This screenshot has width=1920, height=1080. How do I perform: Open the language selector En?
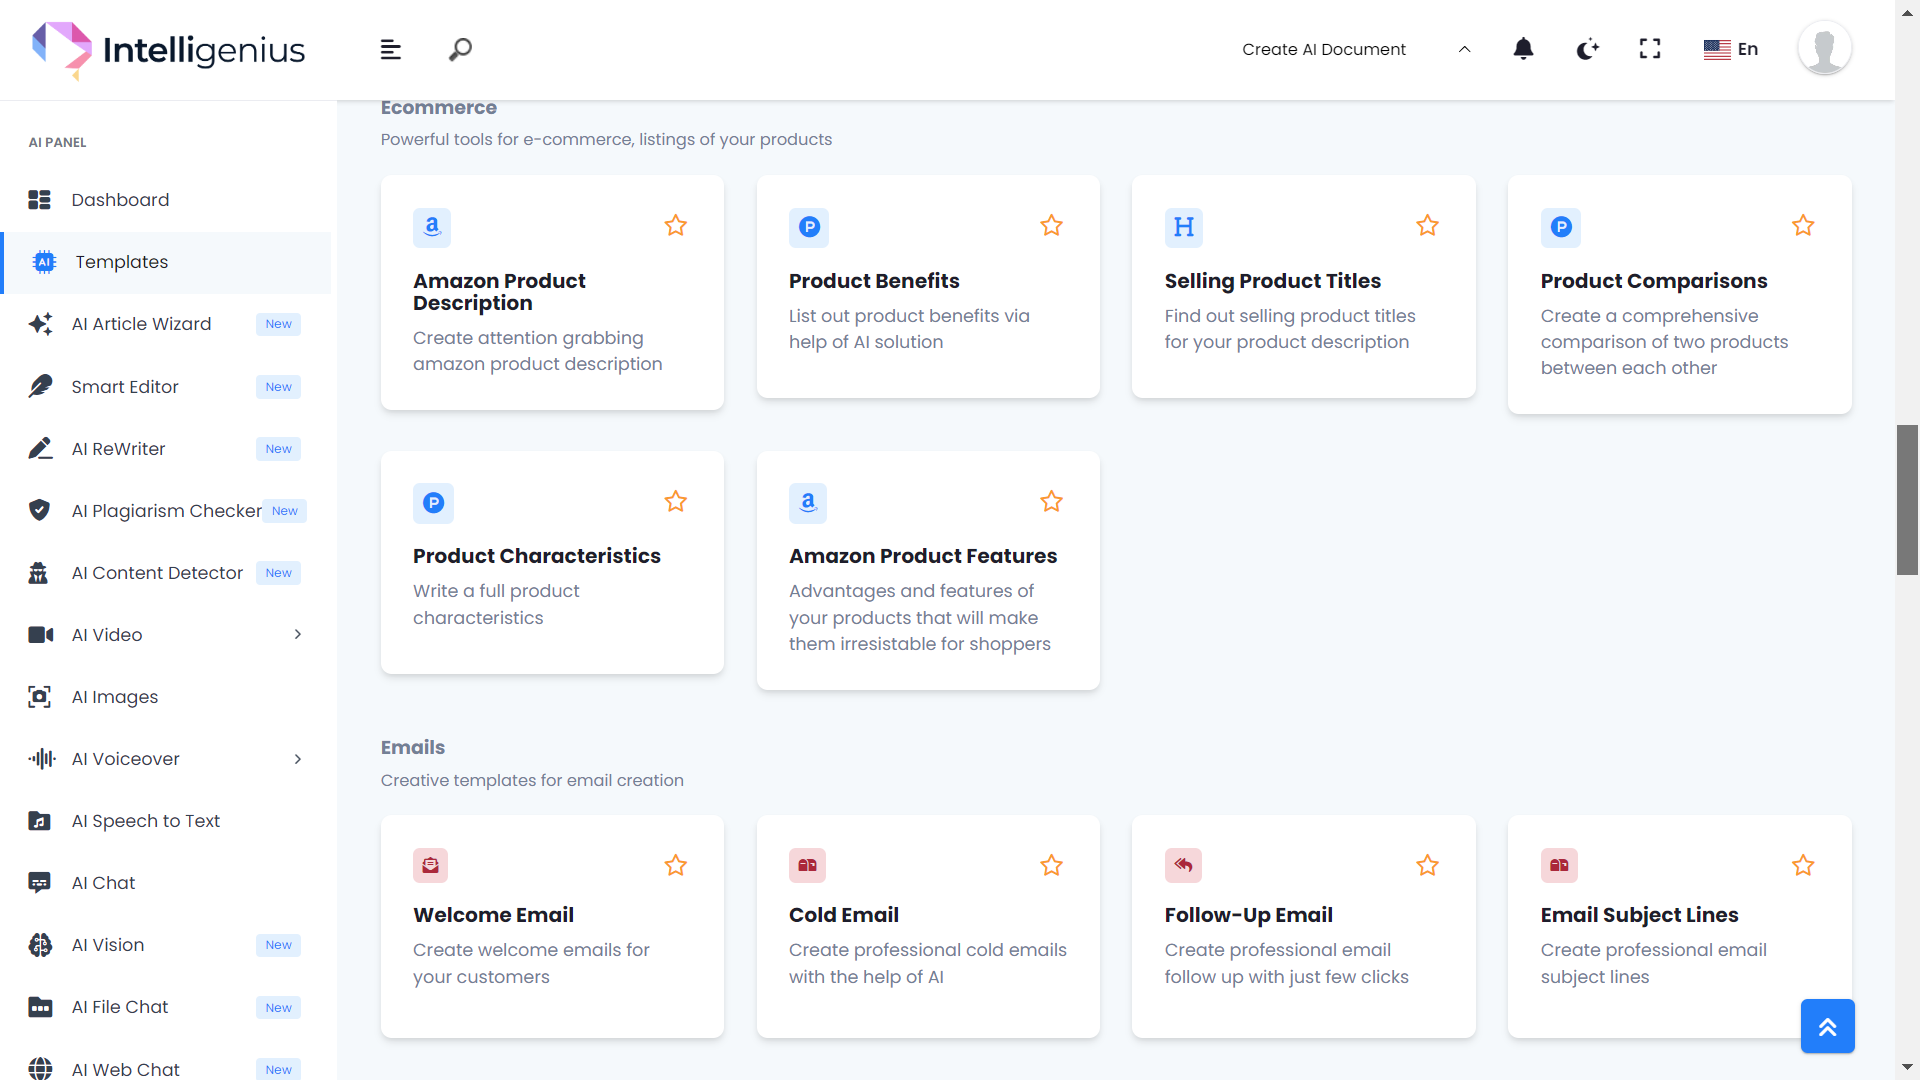(1731, 49)
